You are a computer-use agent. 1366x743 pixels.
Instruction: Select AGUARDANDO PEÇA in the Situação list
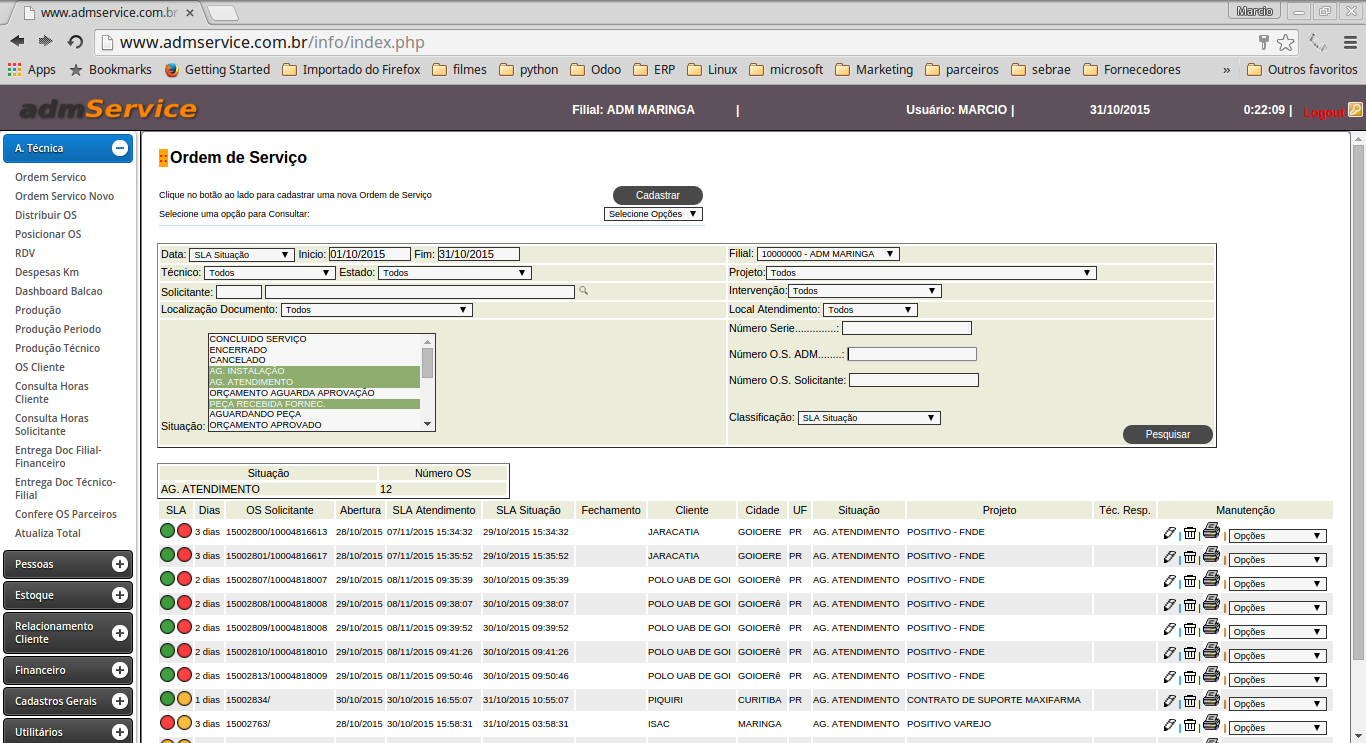coord(254,414)
